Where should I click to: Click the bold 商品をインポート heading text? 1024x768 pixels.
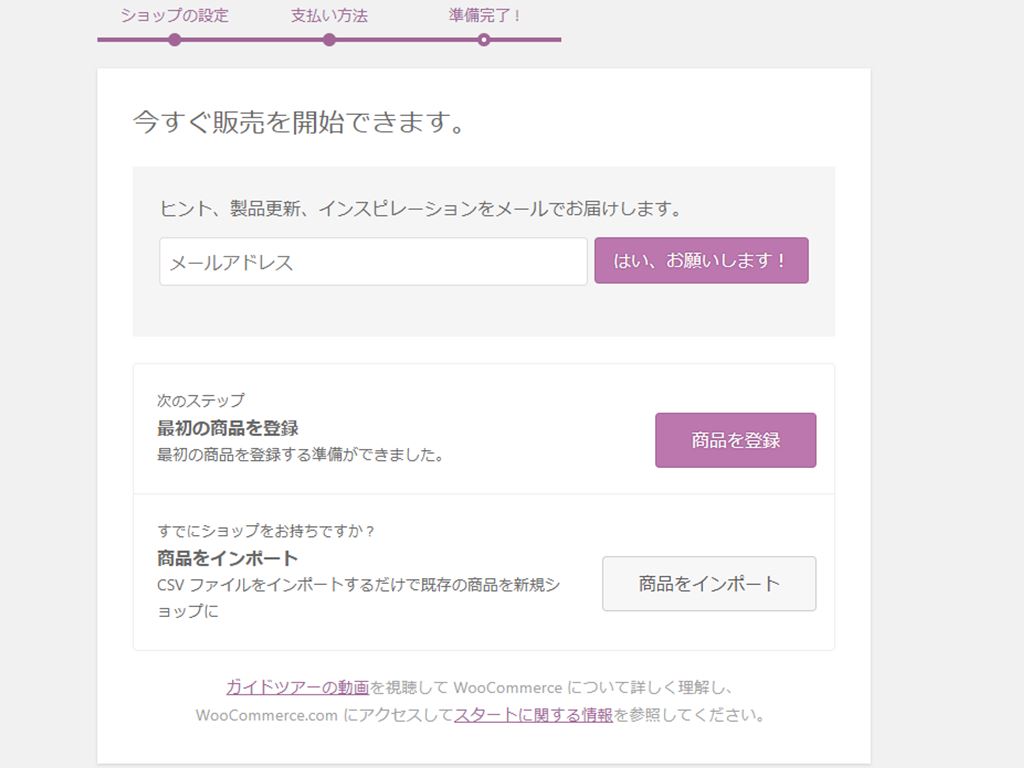[228, 558]
